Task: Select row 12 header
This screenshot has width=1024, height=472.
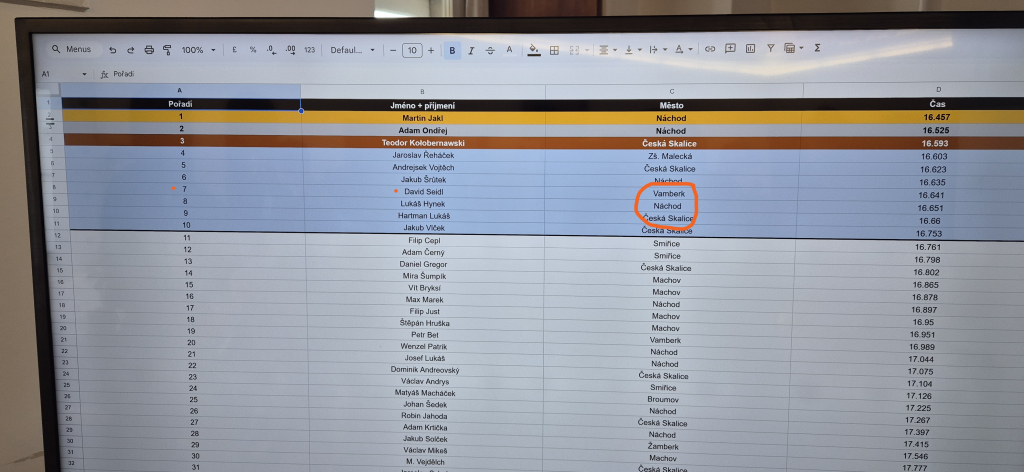Action: point(58,235)
